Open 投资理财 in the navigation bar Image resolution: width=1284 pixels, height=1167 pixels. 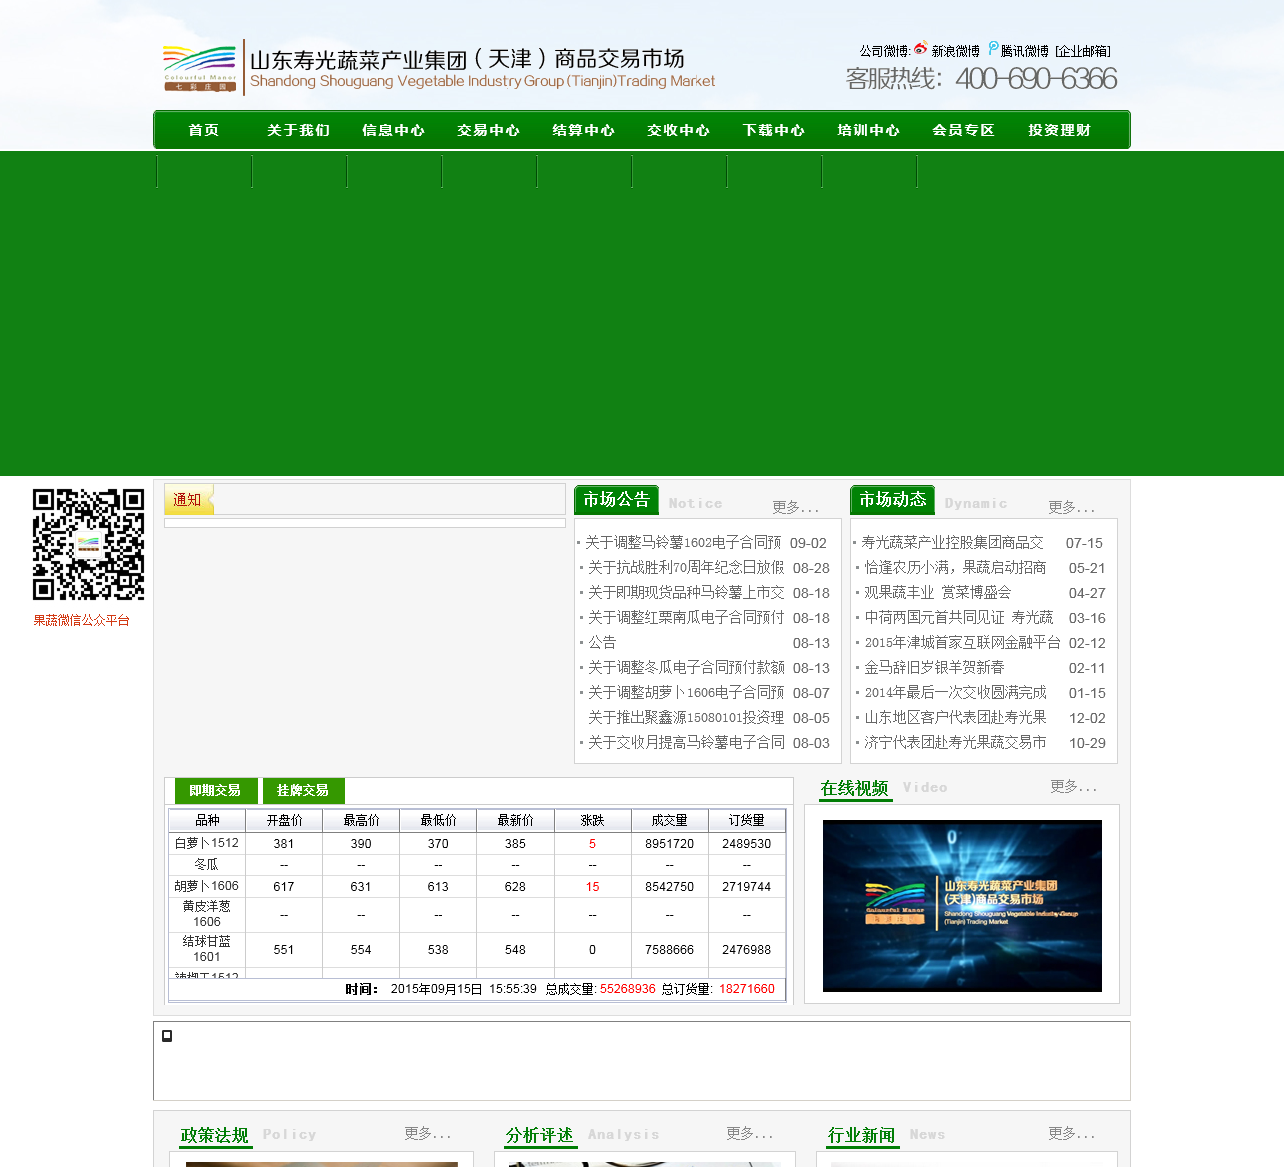1060,130
